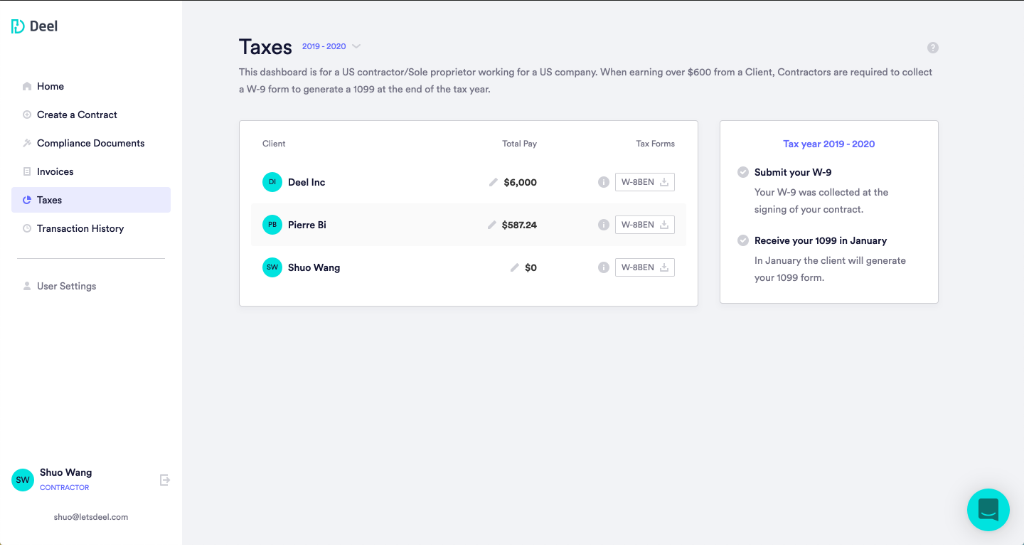Click the Receive your 1099 check icon

(x=743, y=240)
